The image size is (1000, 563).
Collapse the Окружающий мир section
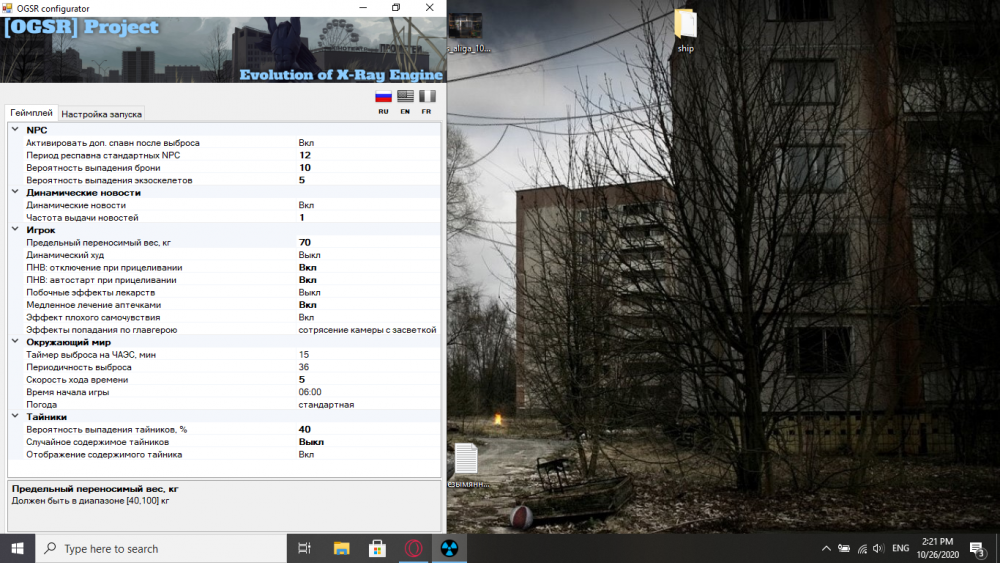(x=15, y=342)
